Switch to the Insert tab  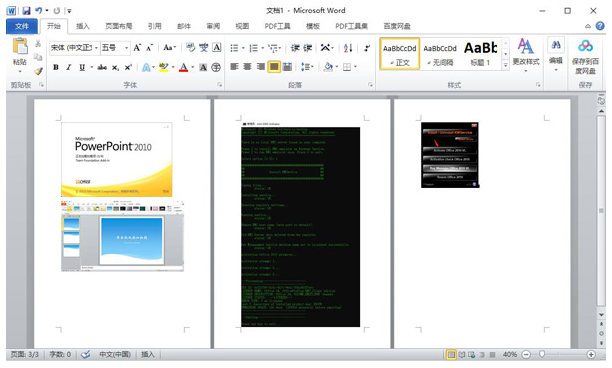click(x=83, y=26)
